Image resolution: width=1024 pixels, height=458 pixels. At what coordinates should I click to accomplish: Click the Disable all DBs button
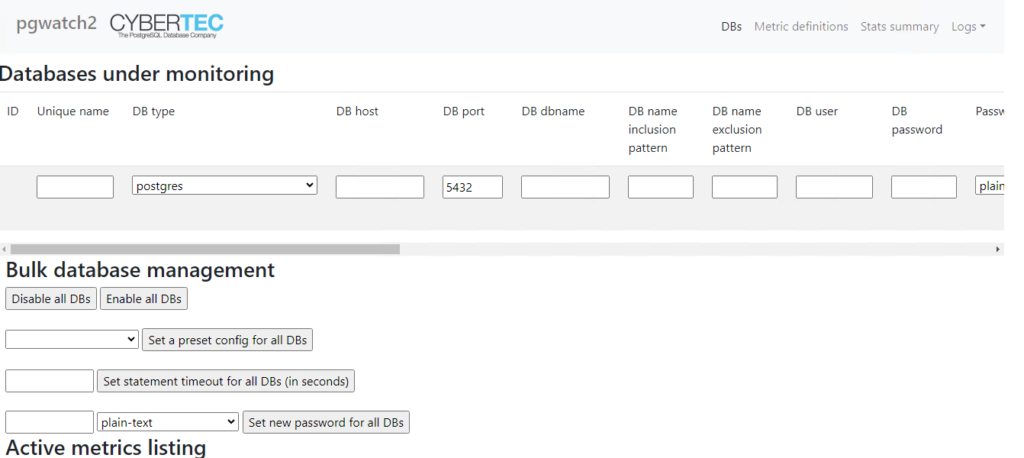[x=51, y=299]
